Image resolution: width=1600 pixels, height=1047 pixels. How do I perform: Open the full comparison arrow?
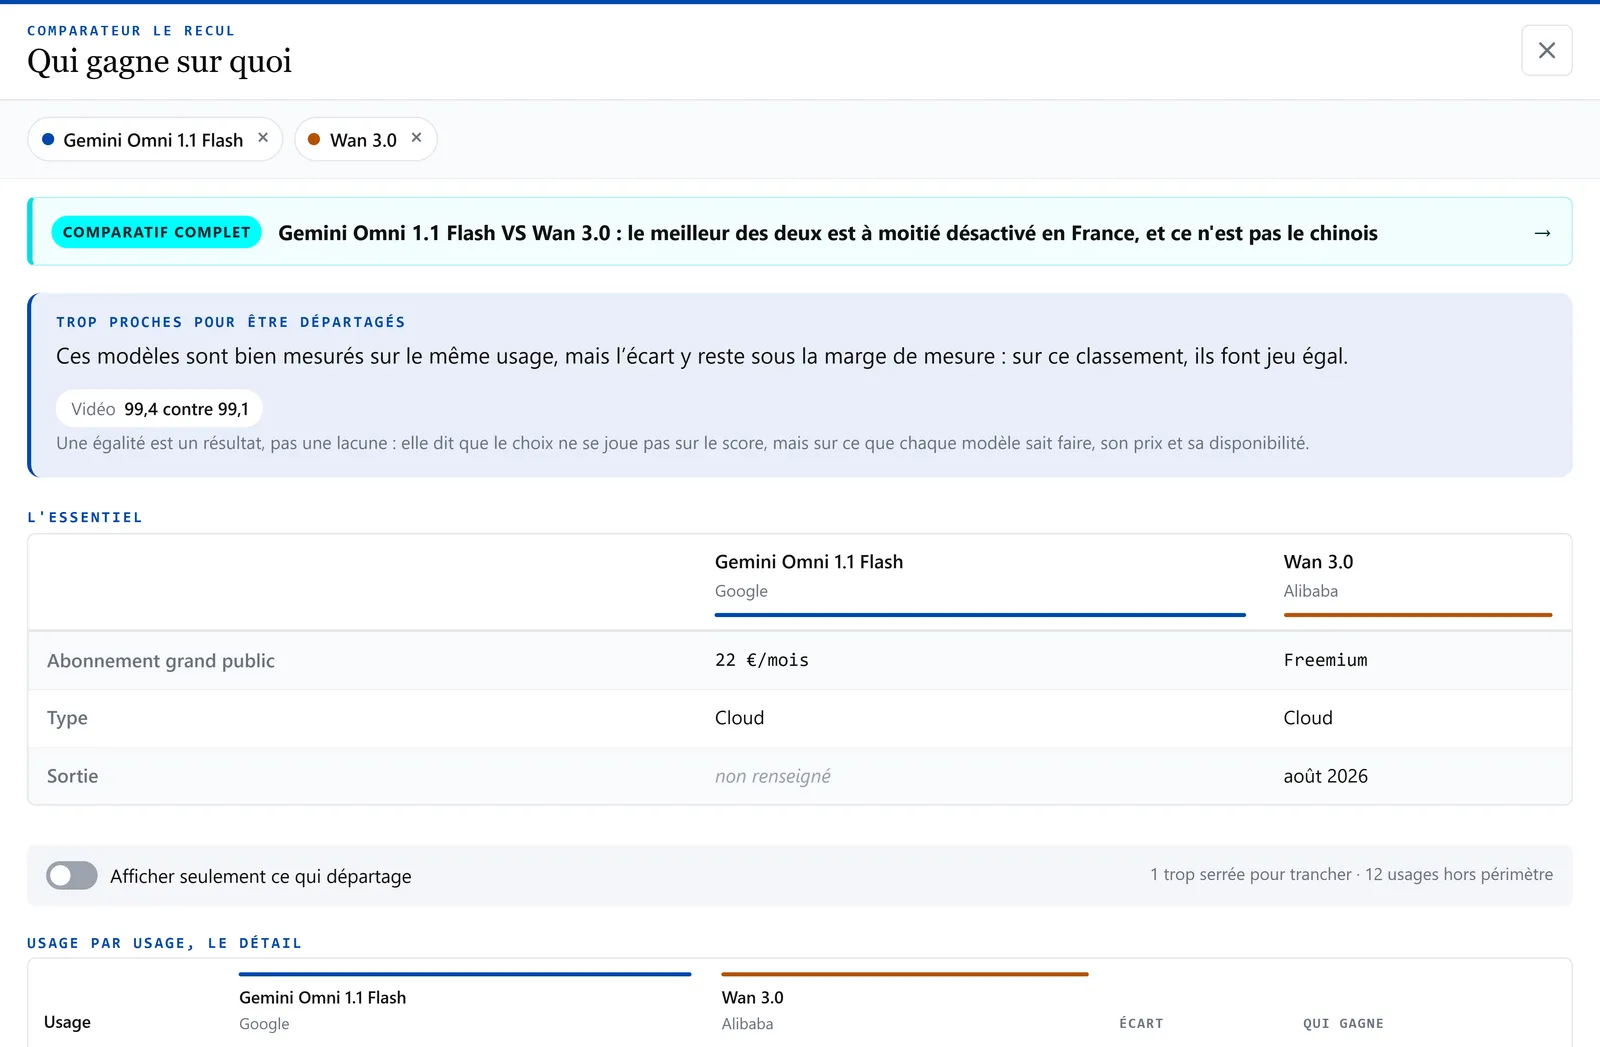[x=1542, y=233]
